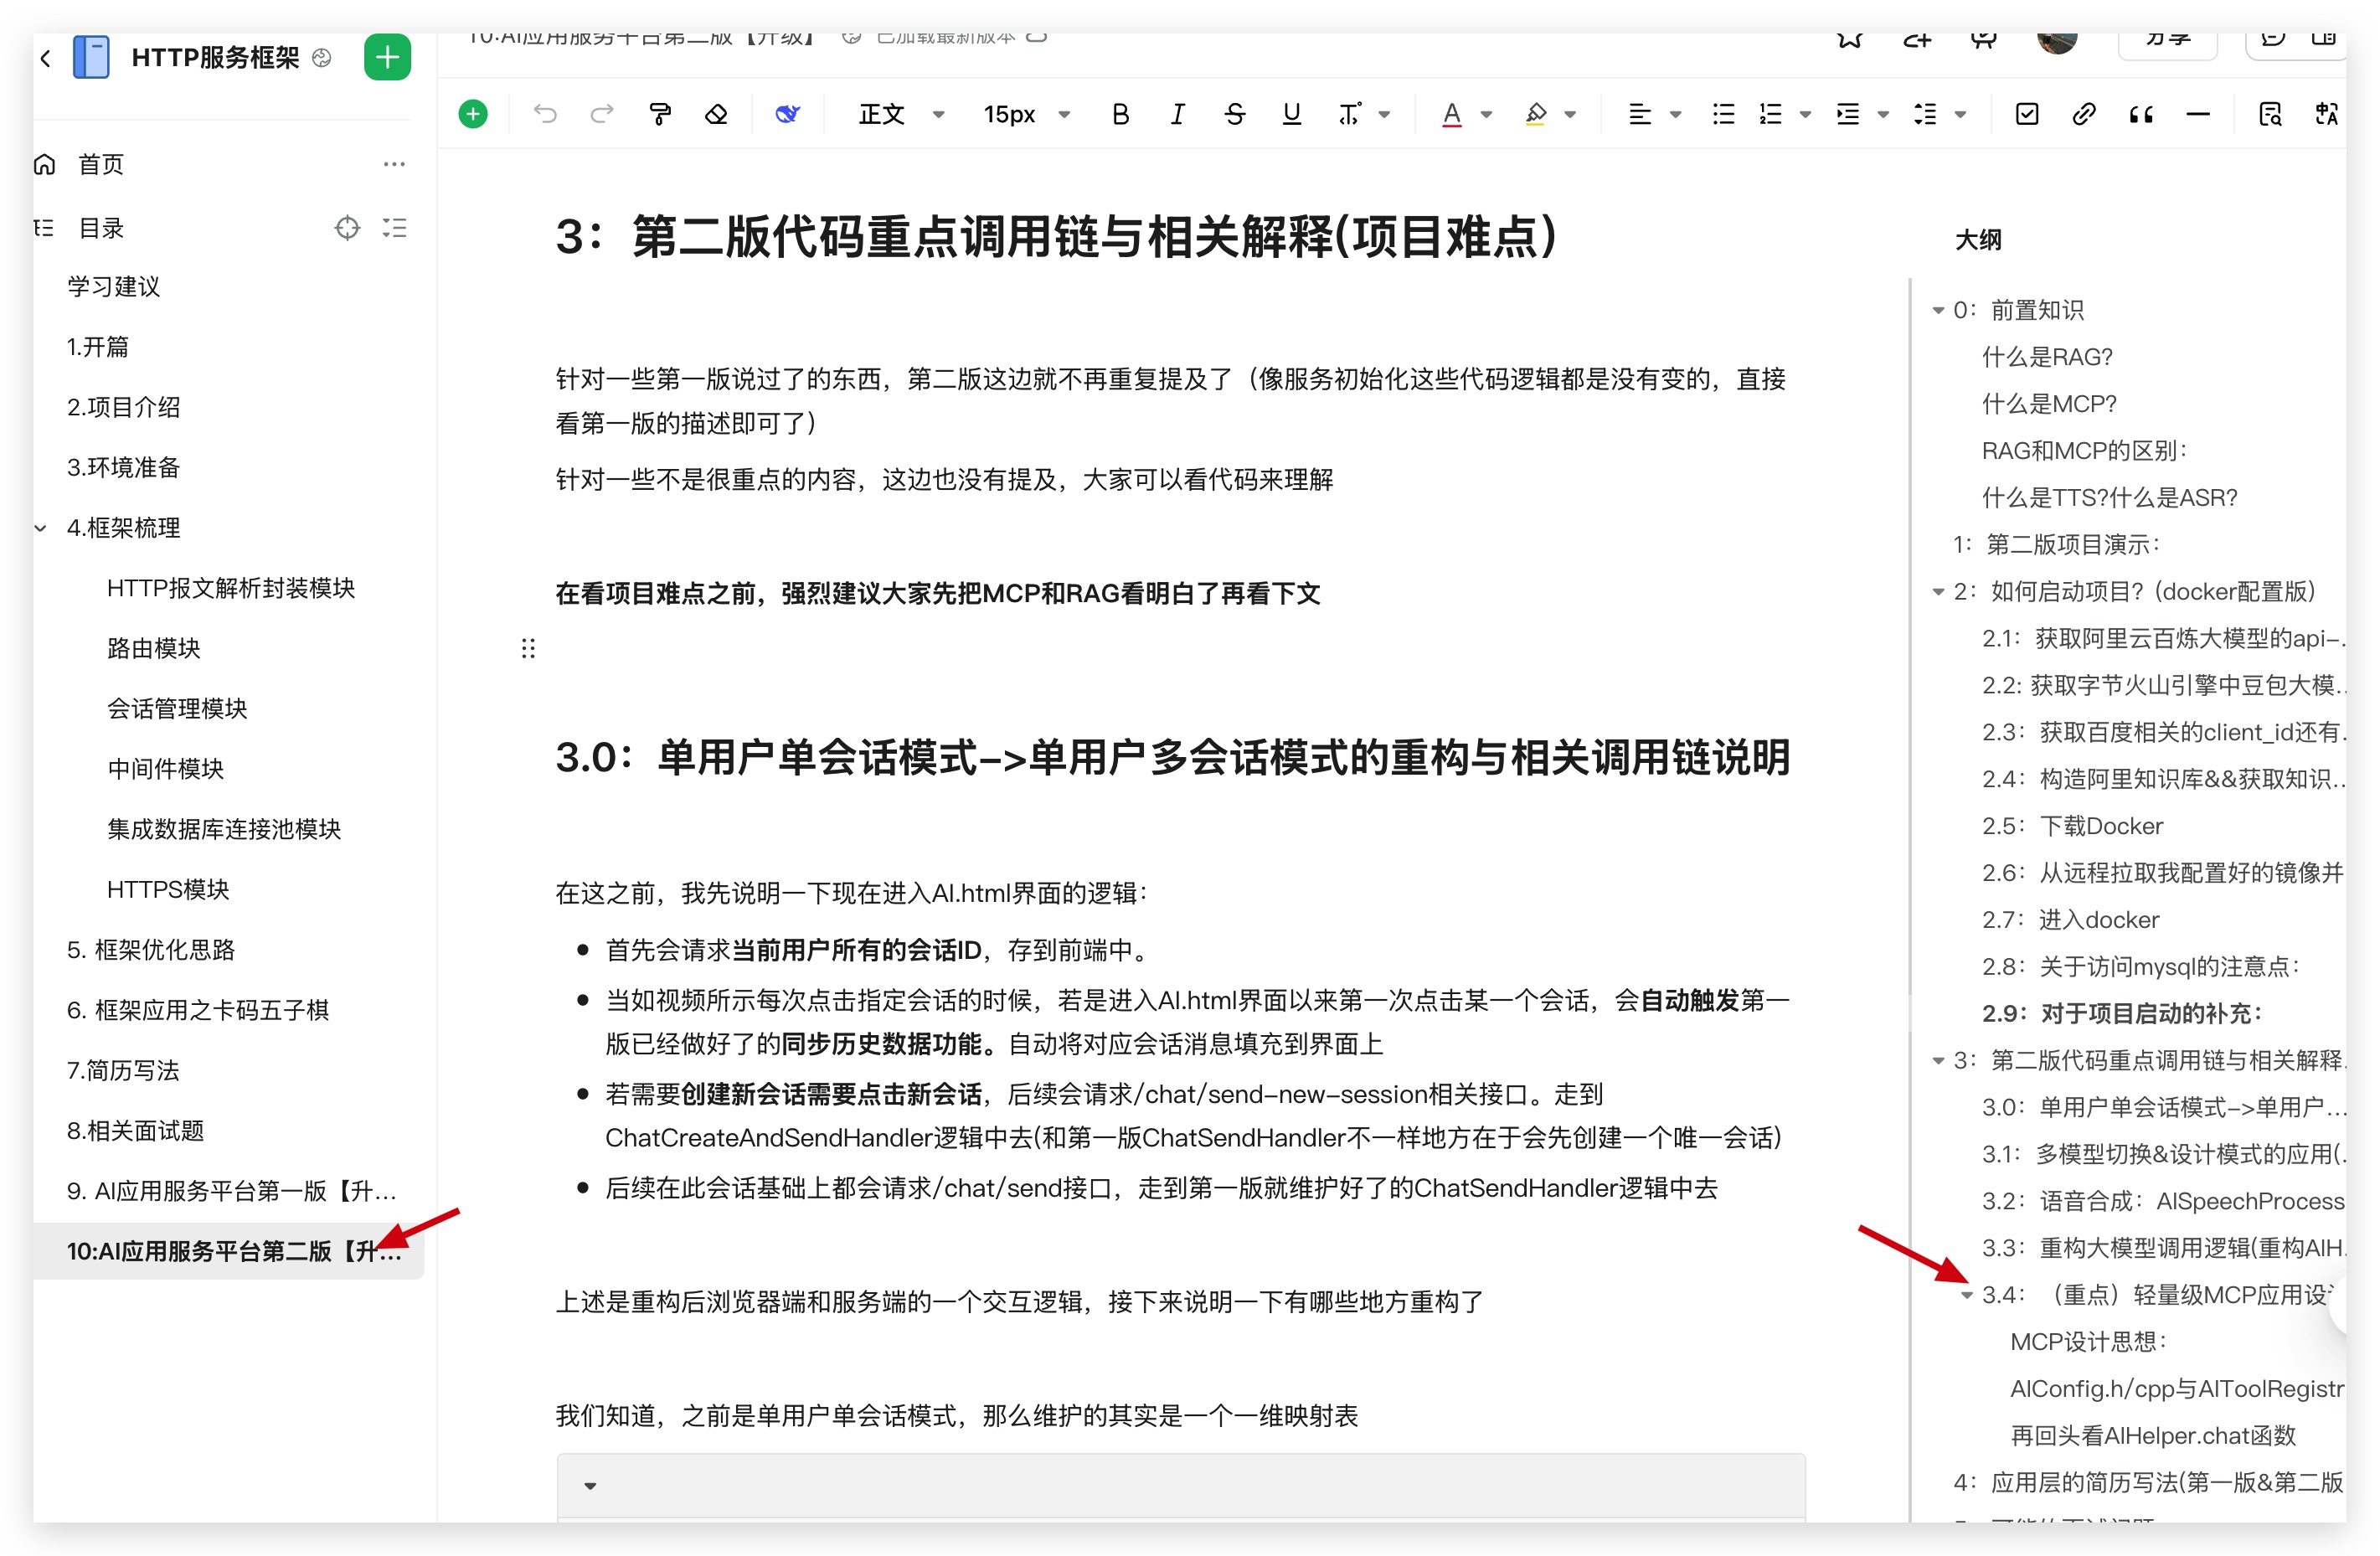Insert a hyperlink using the link icon
2380x1556 pixels.
(2083, 114)
